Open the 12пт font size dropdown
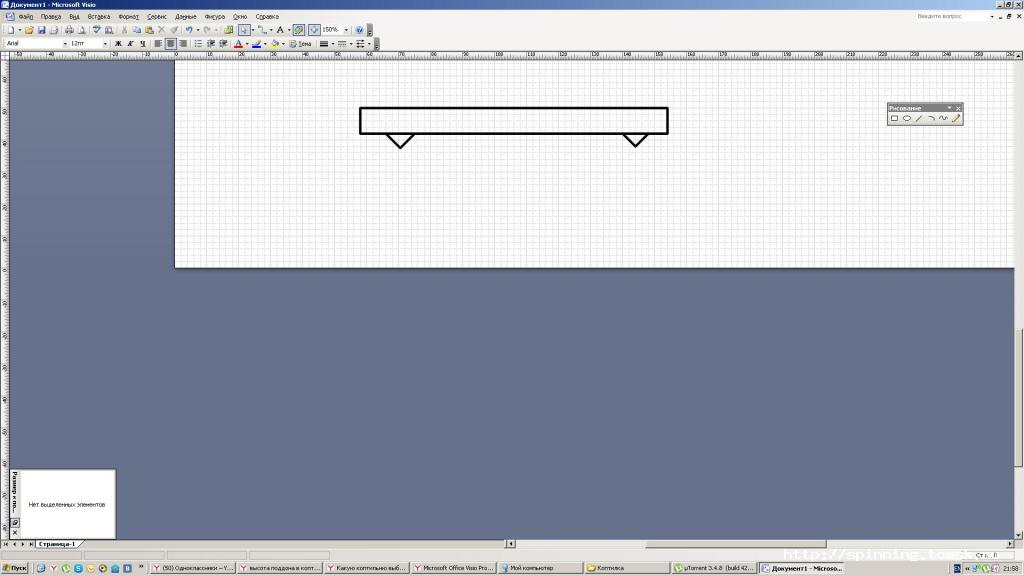Screen dimensions: 1024x576 [x=106, y=44]
